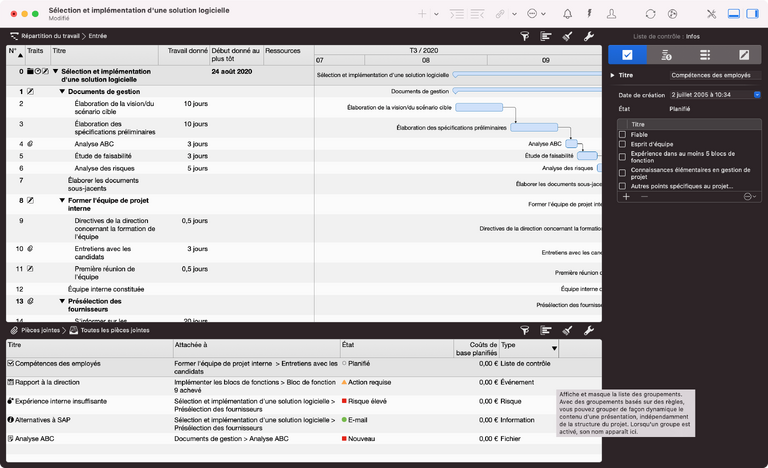
Task: Toggle the right inspector panel visibility
Action: coord(755,14)
